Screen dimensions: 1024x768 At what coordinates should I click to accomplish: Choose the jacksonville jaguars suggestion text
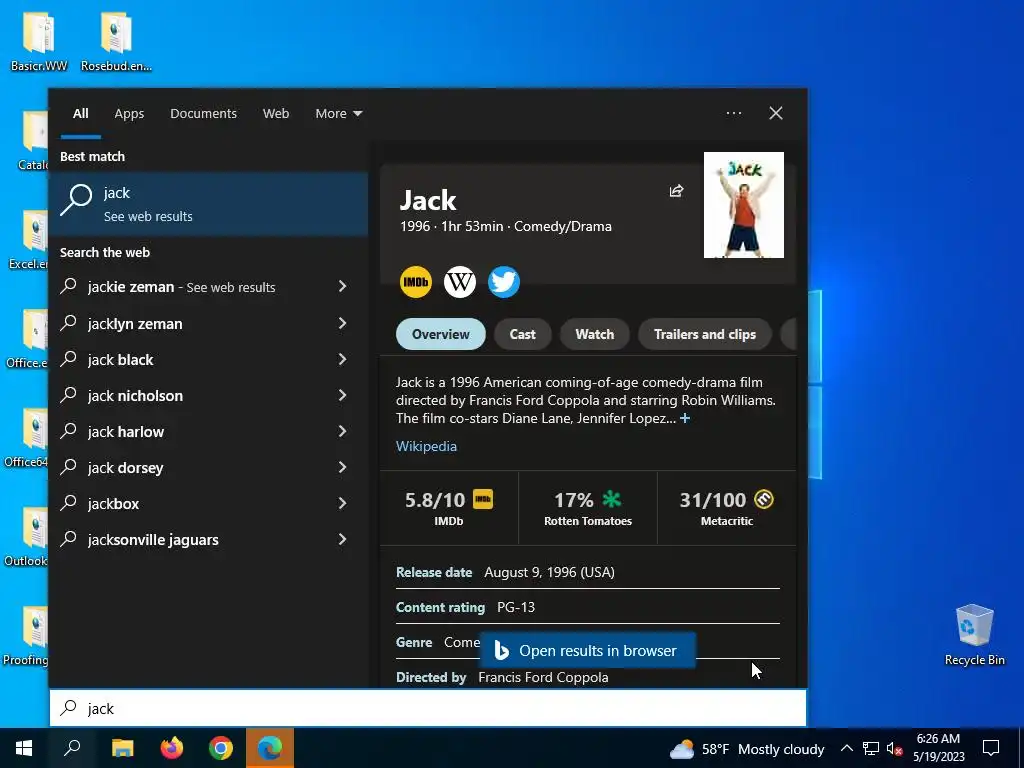(153, 540)
